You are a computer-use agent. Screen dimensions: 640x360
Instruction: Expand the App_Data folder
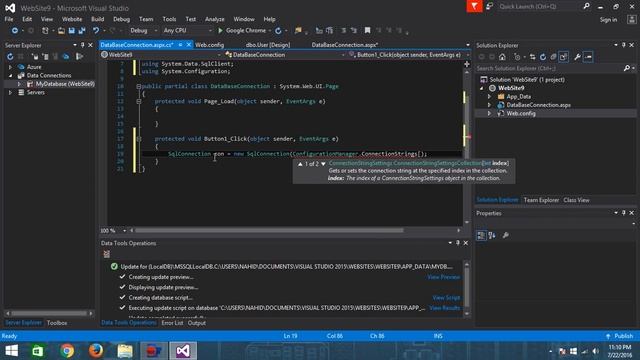[x=489, y=97]
